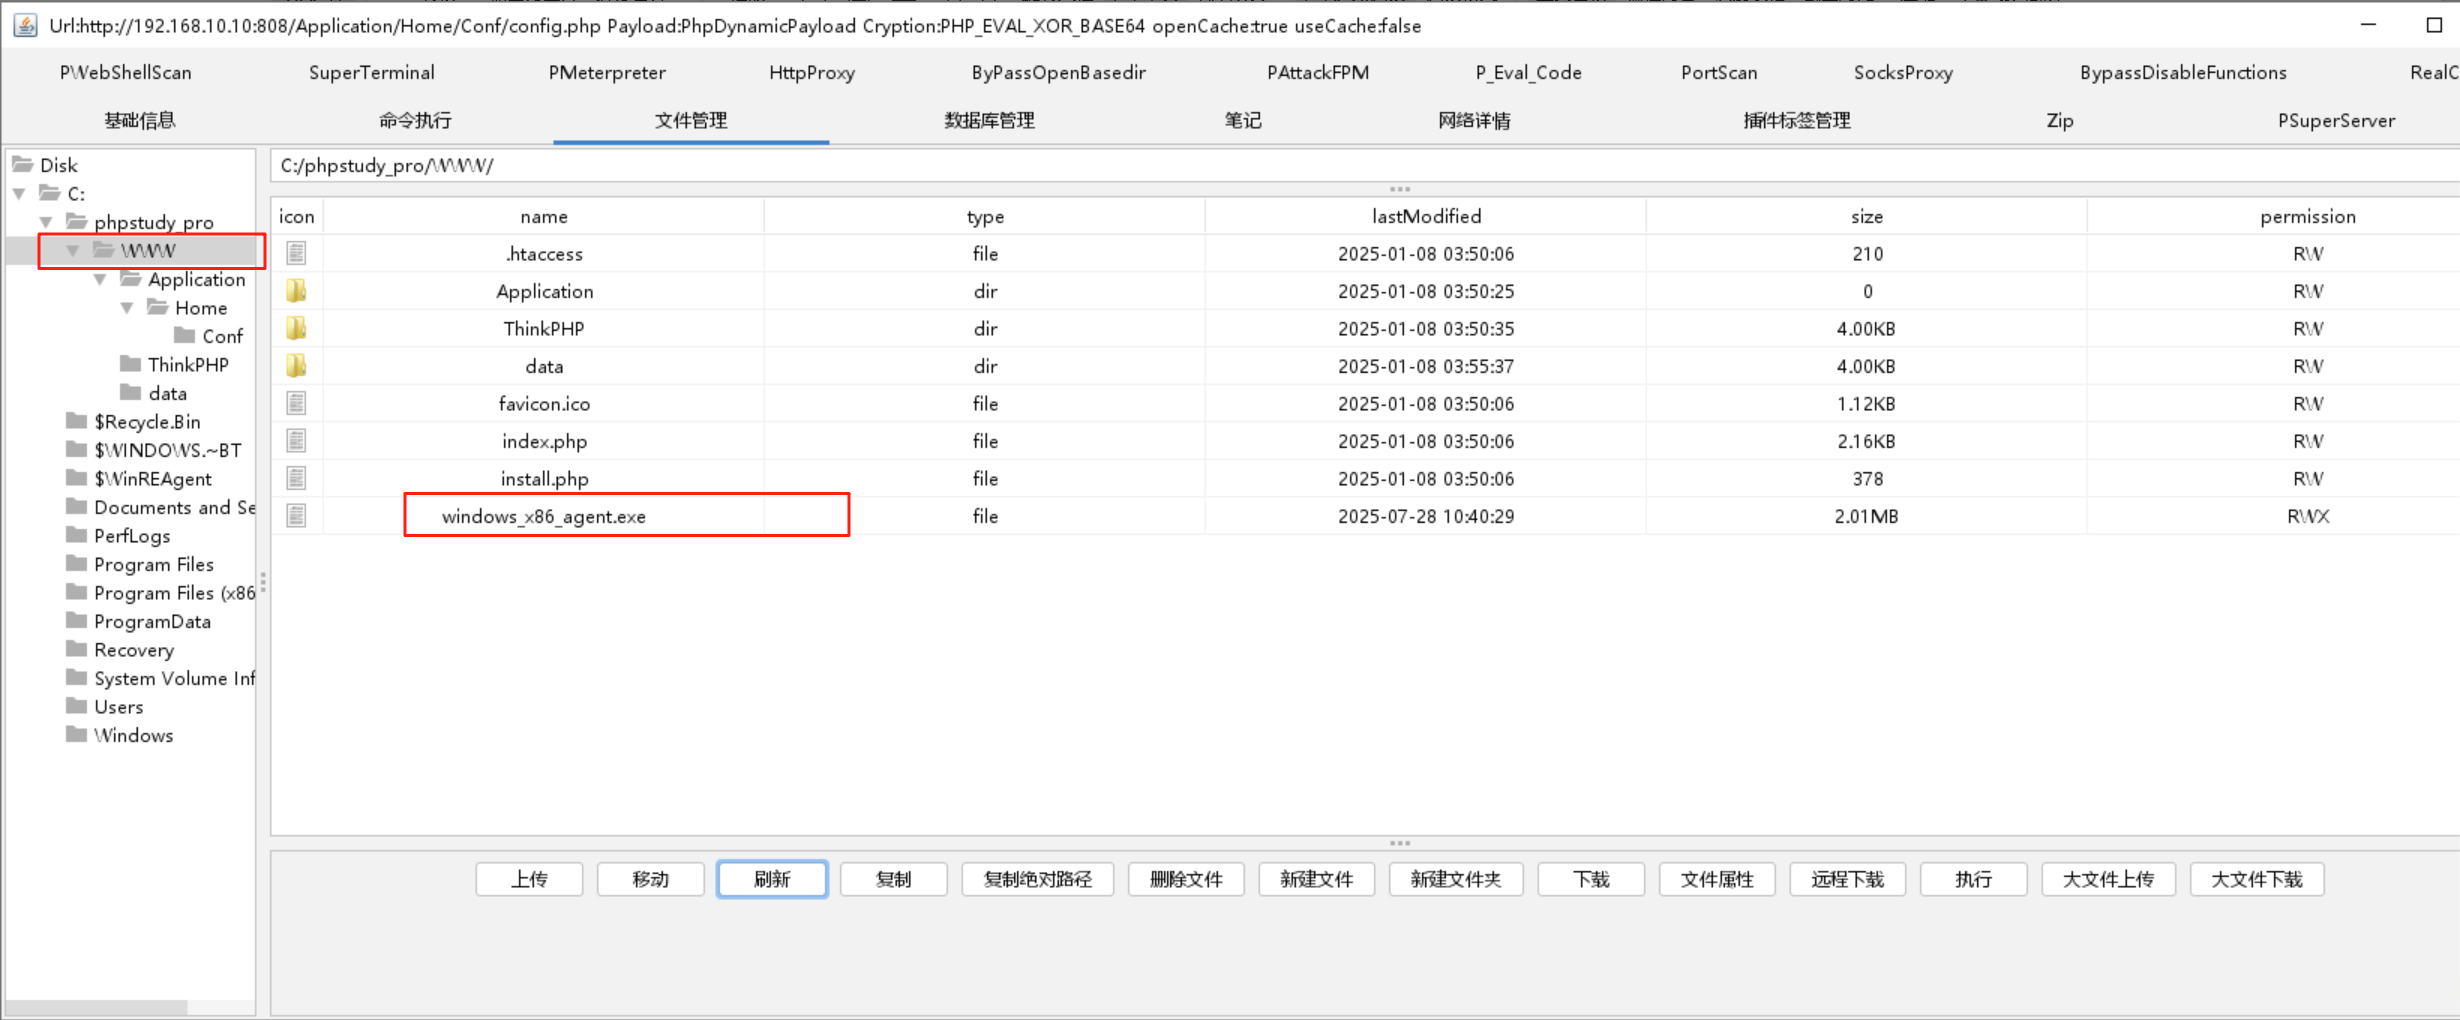Image resolution: width=2460 pixels, height=1020 pixels.
Task: Click the Users folder icon
Action: click(x=76, y=706)
